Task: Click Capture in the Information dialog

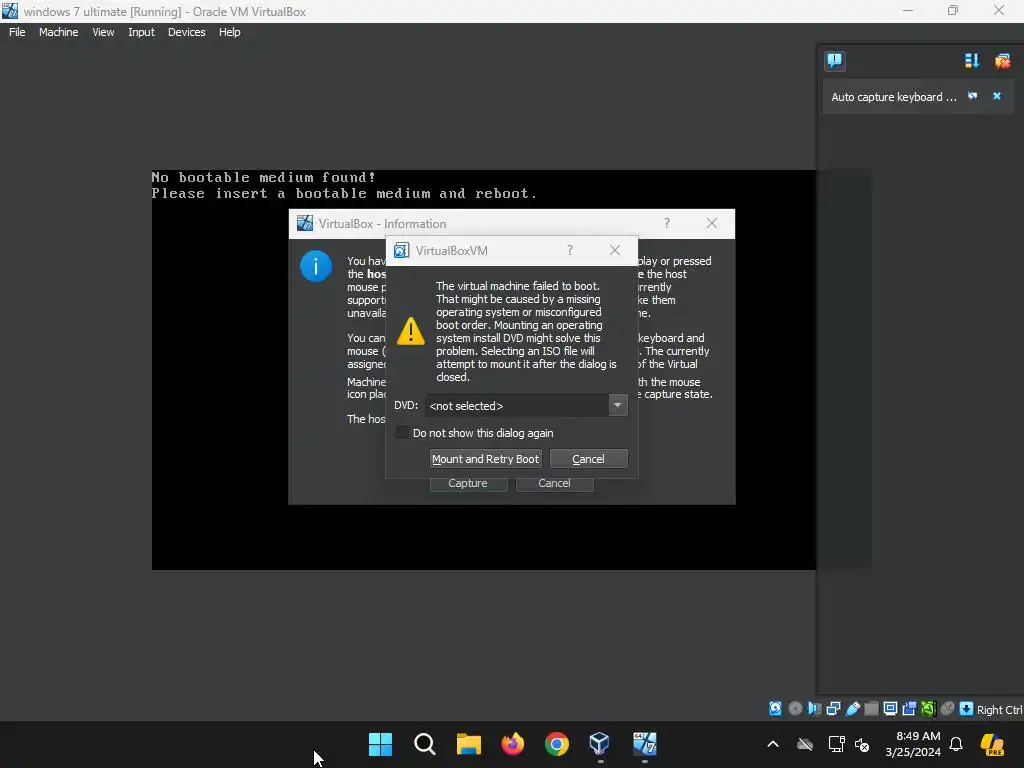Action: pos(468,483)
